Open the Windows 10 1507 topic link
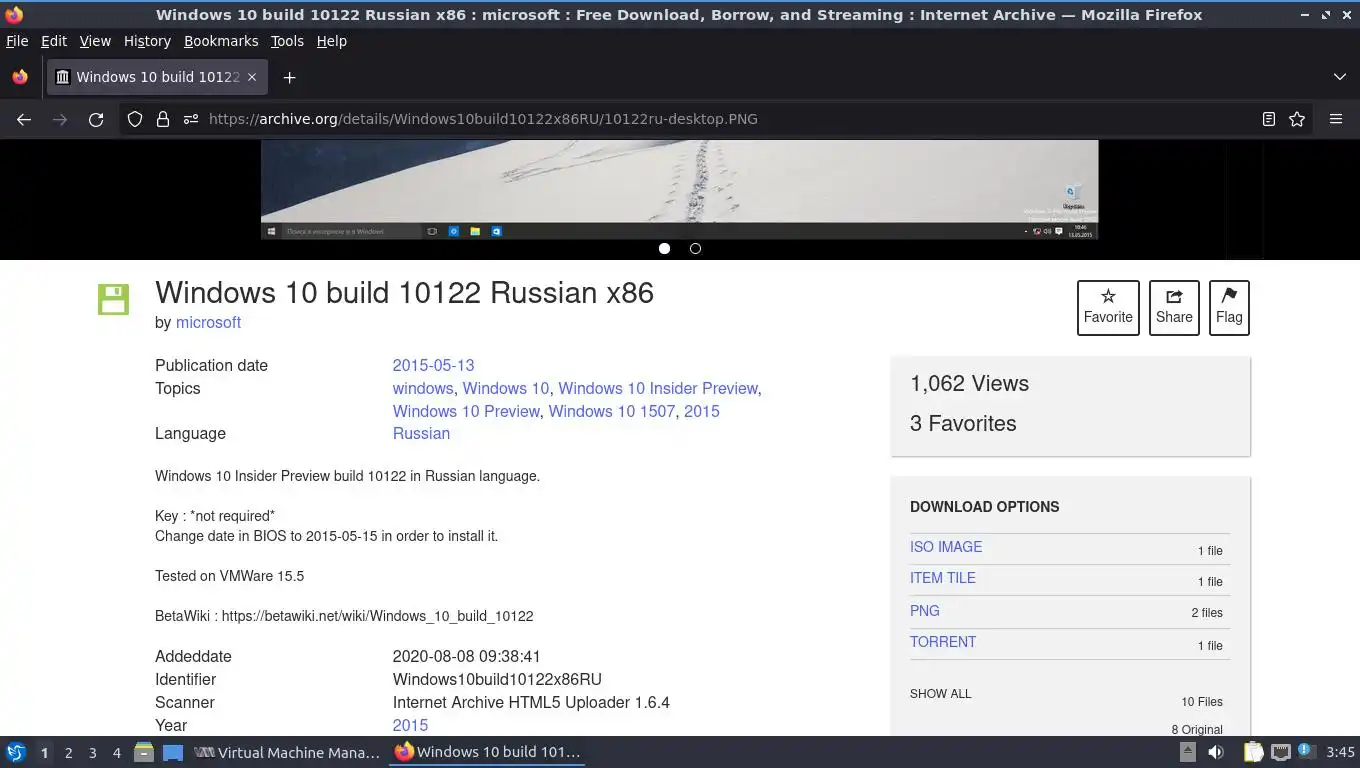The width and height of the screenshot is (1360, 768). pos(612,411)
